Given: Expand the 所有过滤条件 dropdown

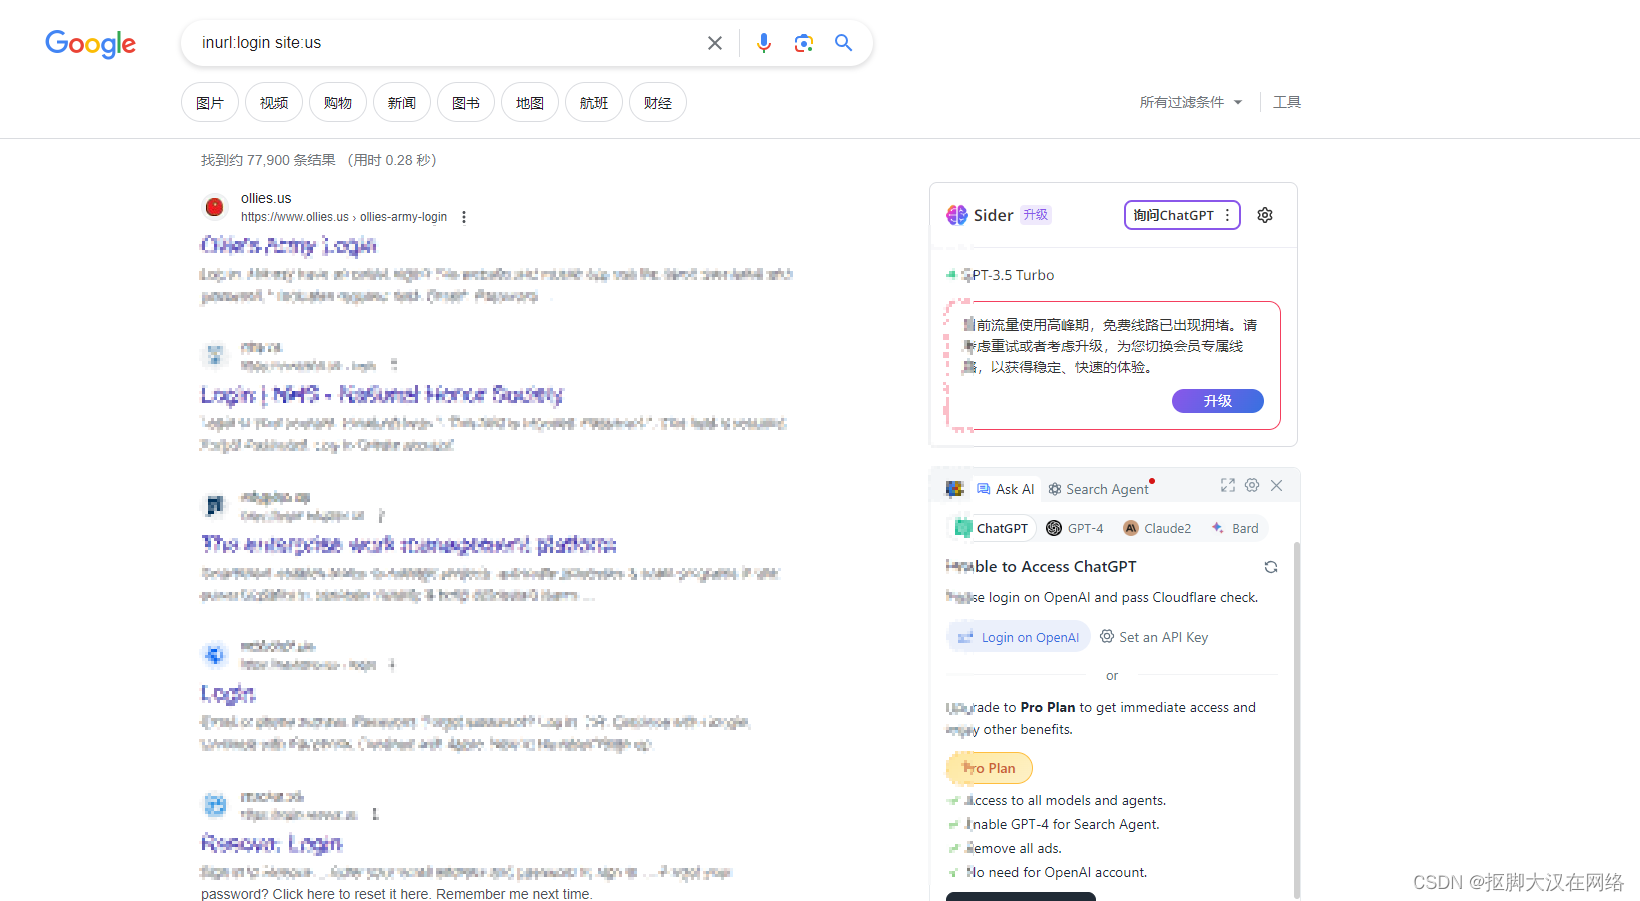Looking at the screenshot, I should [1191, 102].
